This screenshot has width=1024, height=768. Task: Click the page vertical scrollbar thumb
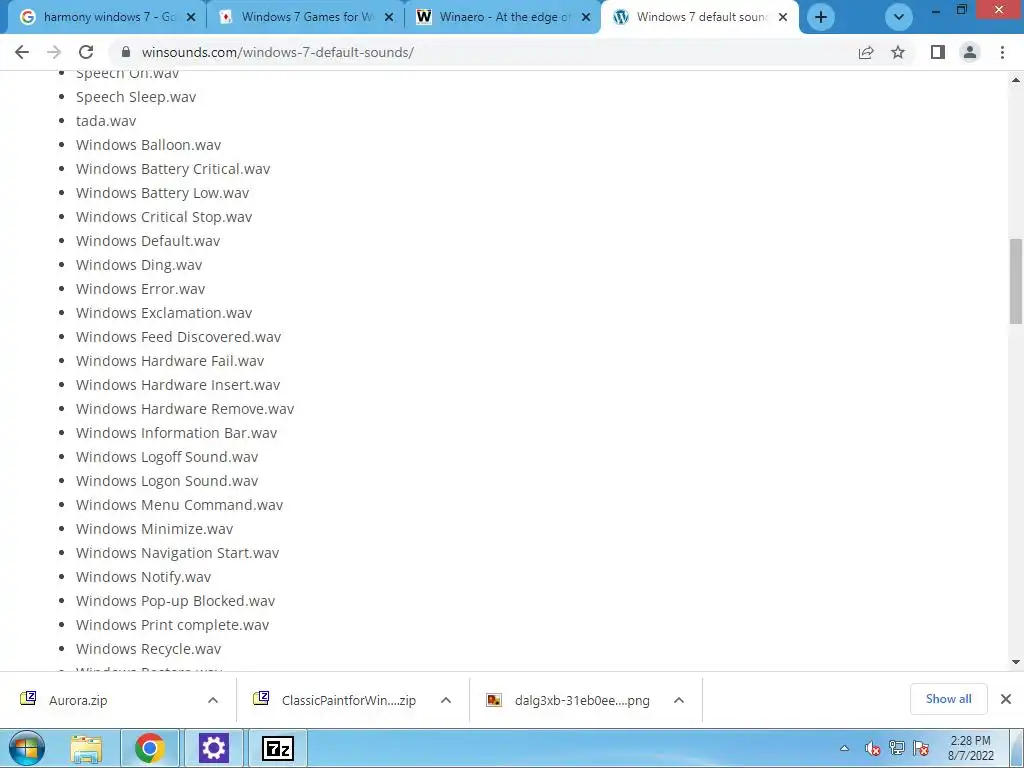click(1016, 281)
